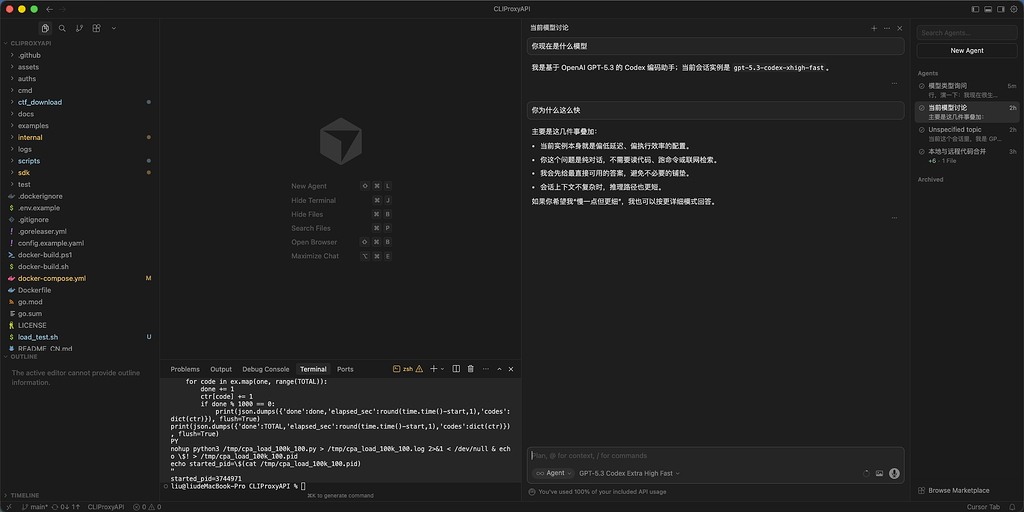Synchronize changes in status bar
Viewport: 1024px width, 512px height.
click(68, 507)
